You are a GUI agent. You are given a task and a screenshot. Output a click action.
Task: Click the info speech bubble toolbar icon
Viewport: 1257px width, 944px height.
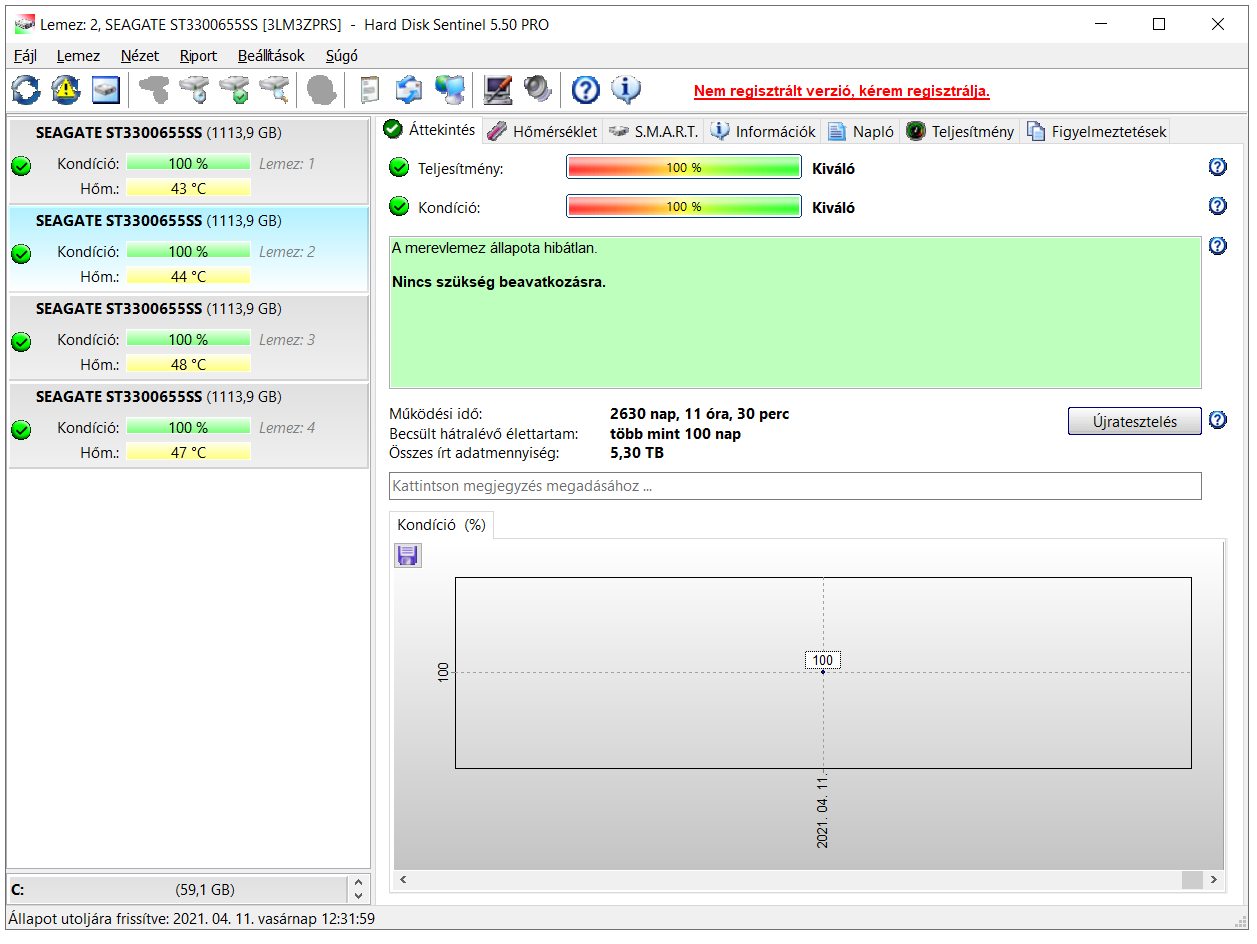click(625, 90)
